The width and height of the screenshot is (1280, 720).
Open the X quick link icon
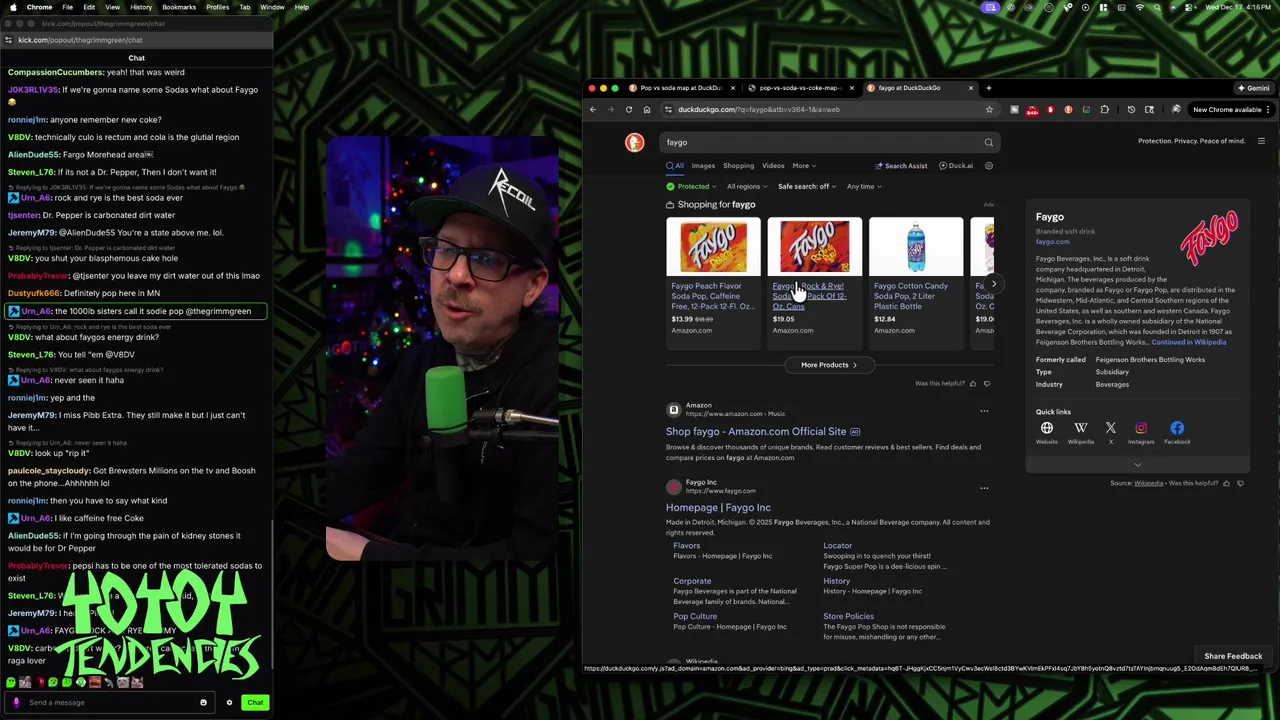point(1110,428)
